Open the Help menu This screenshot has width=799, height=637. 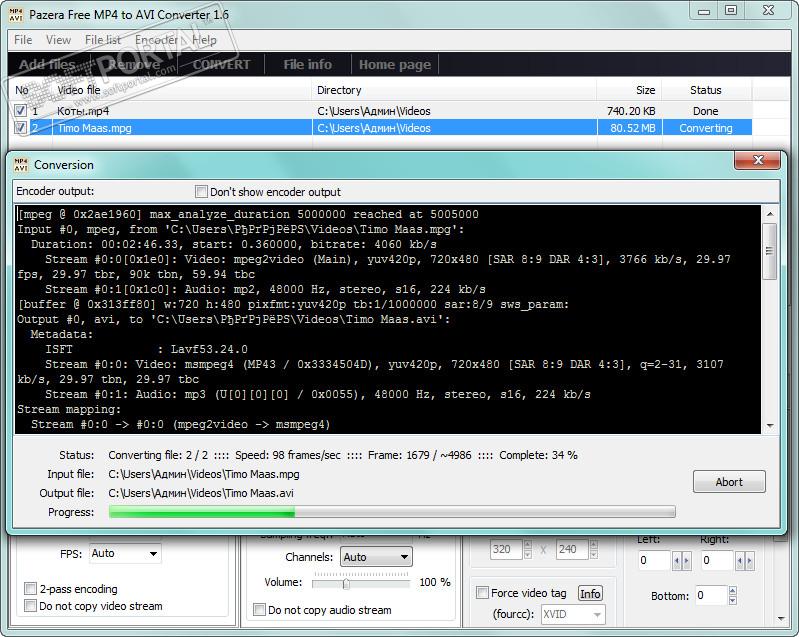pos(204,40)
